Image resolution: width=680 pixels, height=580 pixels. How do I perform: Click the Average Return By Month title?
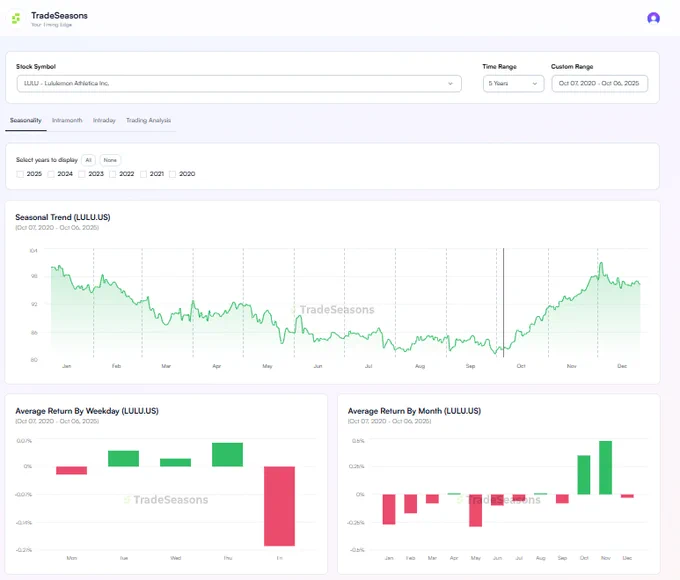(414, 411)
